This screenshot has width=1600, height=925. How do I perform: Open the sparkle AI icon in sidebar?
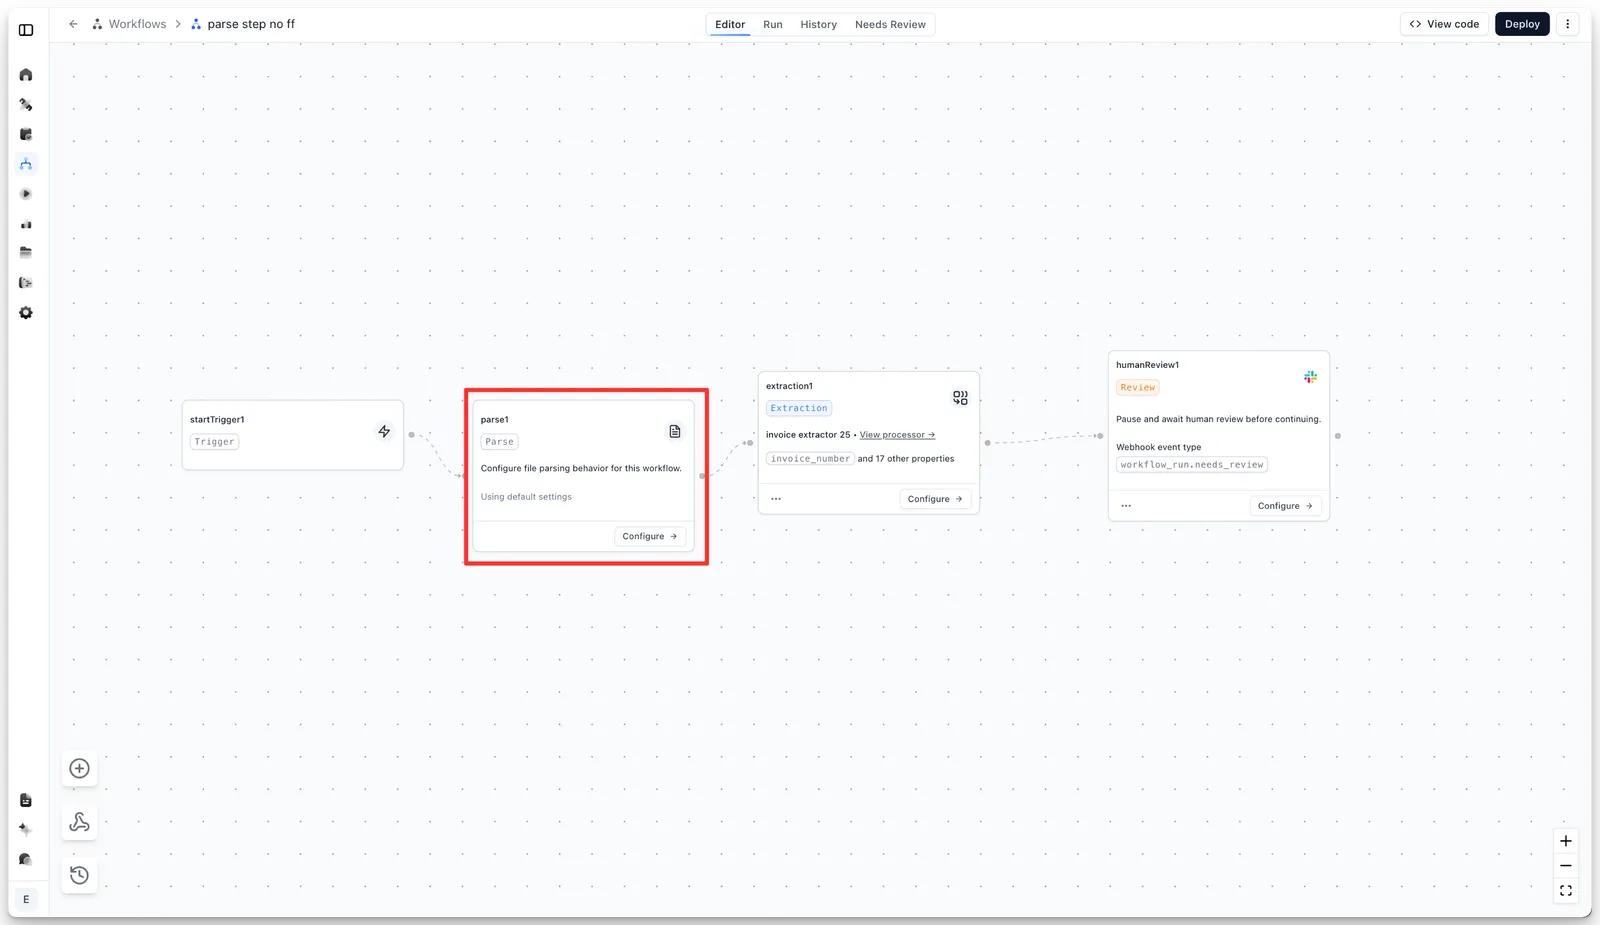(26, 829)
